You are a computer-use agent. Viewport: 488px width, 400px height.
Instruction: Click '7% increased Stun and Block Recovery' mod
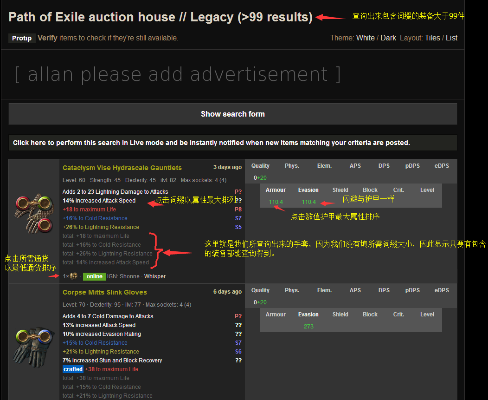(x=112, y=360)
